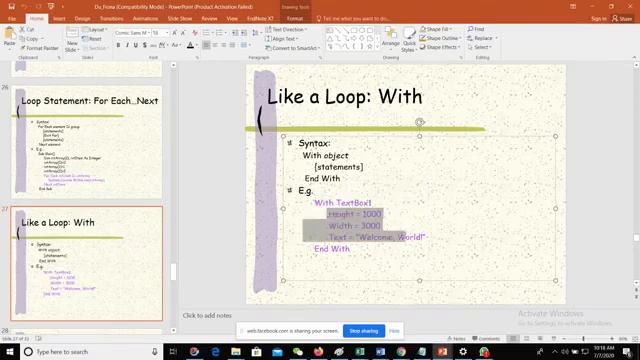Click Windows search box 'Type here to search'

91,351
